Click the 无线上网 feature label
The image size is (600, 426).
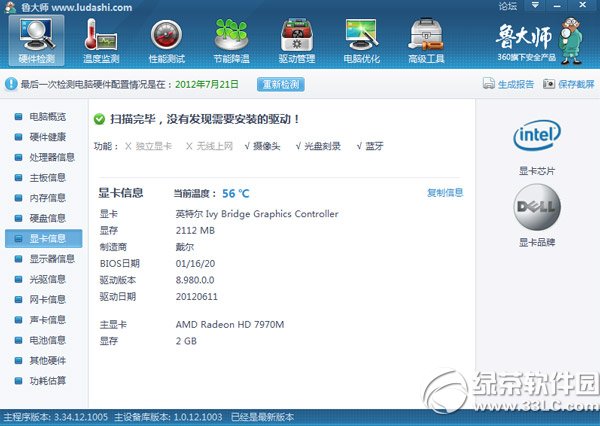click(215, 146)
